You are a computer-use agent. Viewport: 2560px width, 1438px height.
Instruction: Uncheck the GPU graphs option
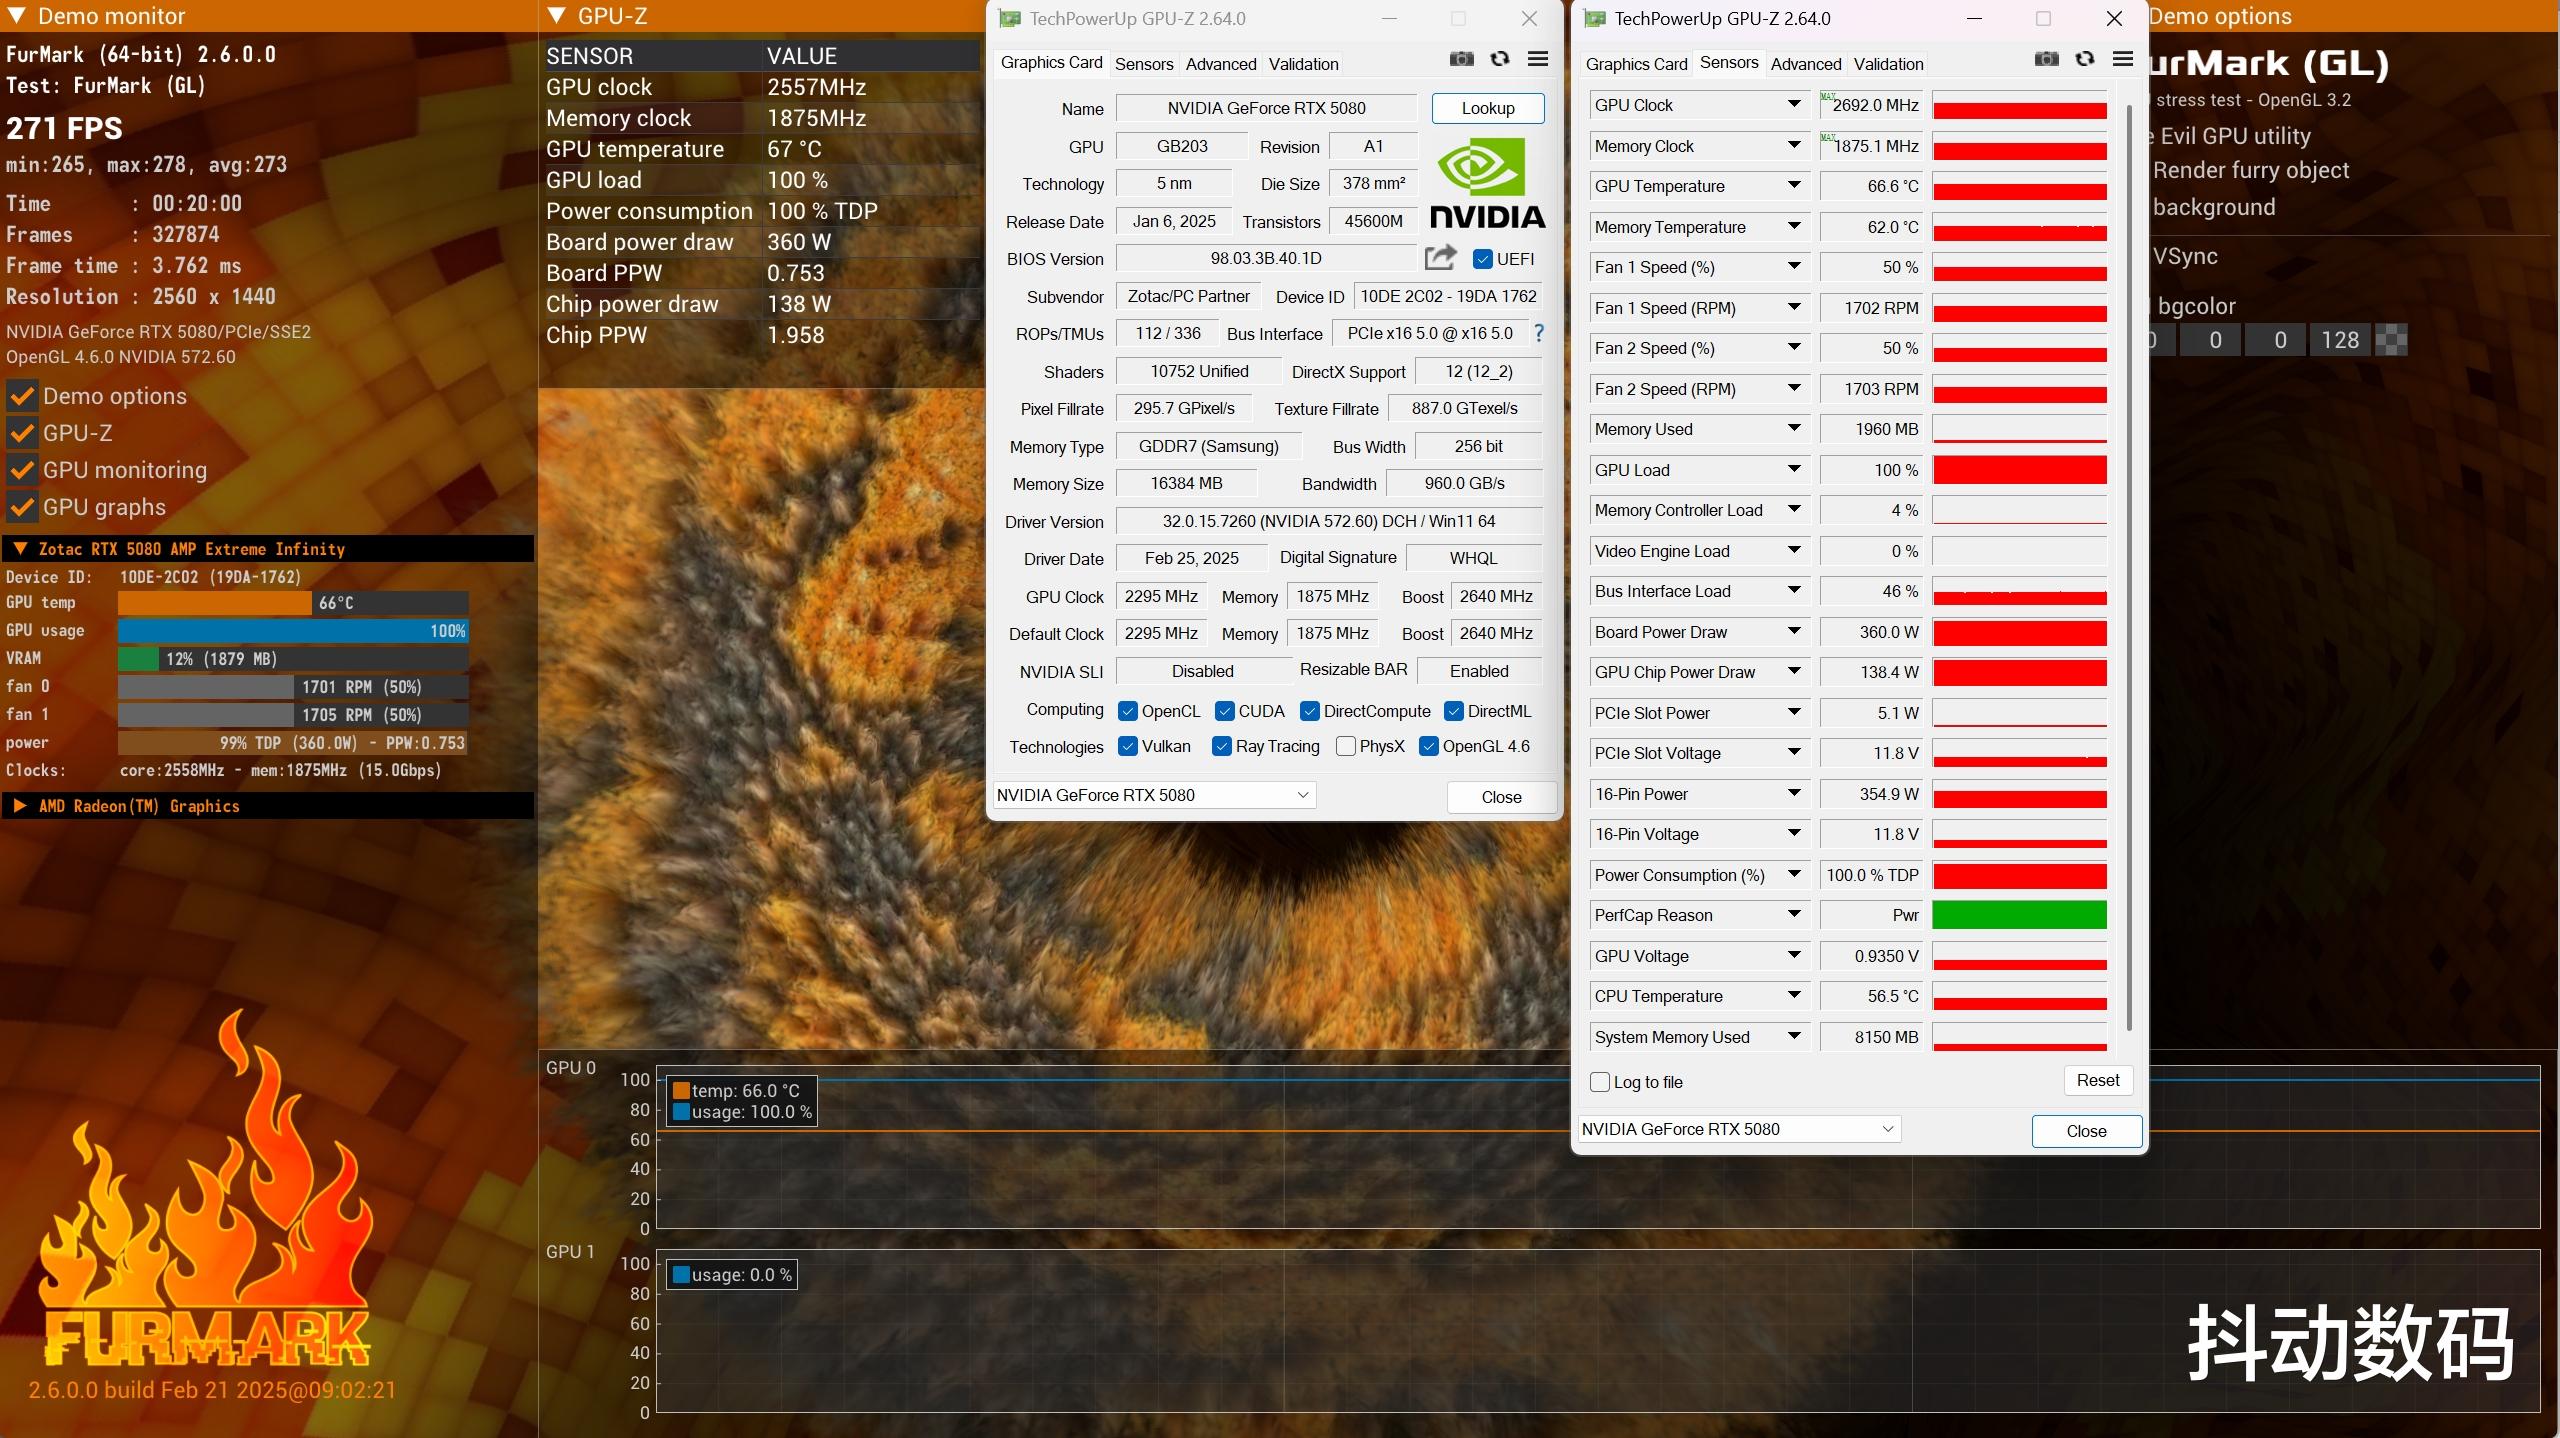[22, 507]
